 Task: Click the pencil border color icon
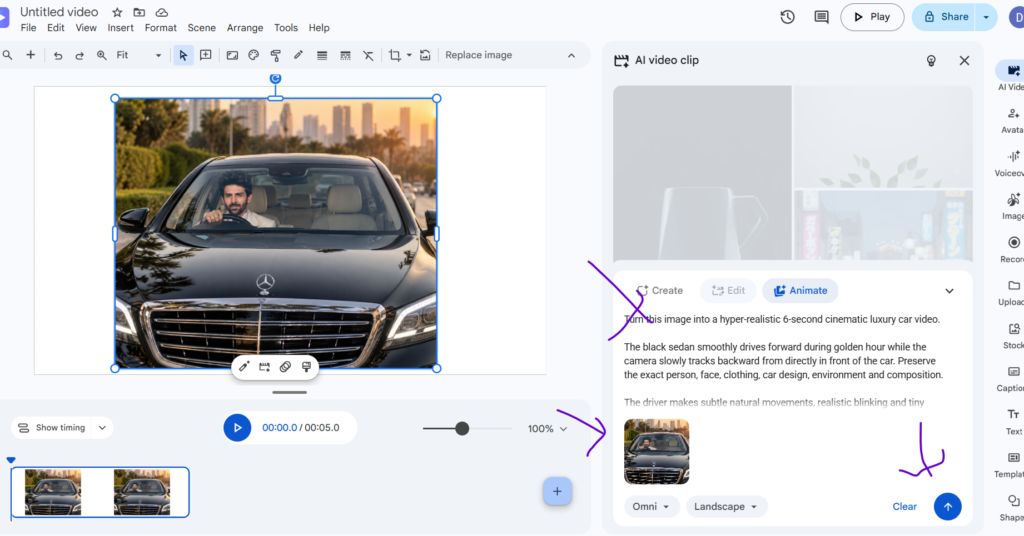(x=298, y=55)
